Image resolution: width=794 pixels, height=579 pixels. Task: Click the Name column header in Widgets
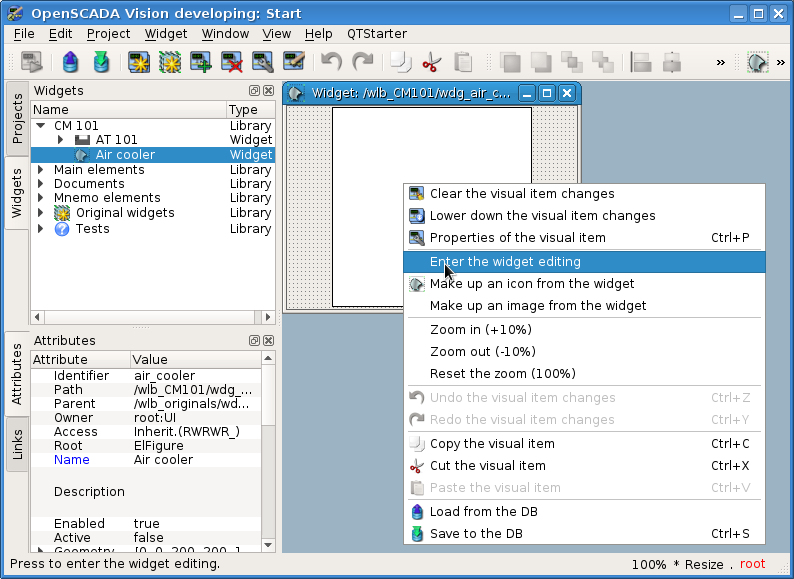[129, 109]
